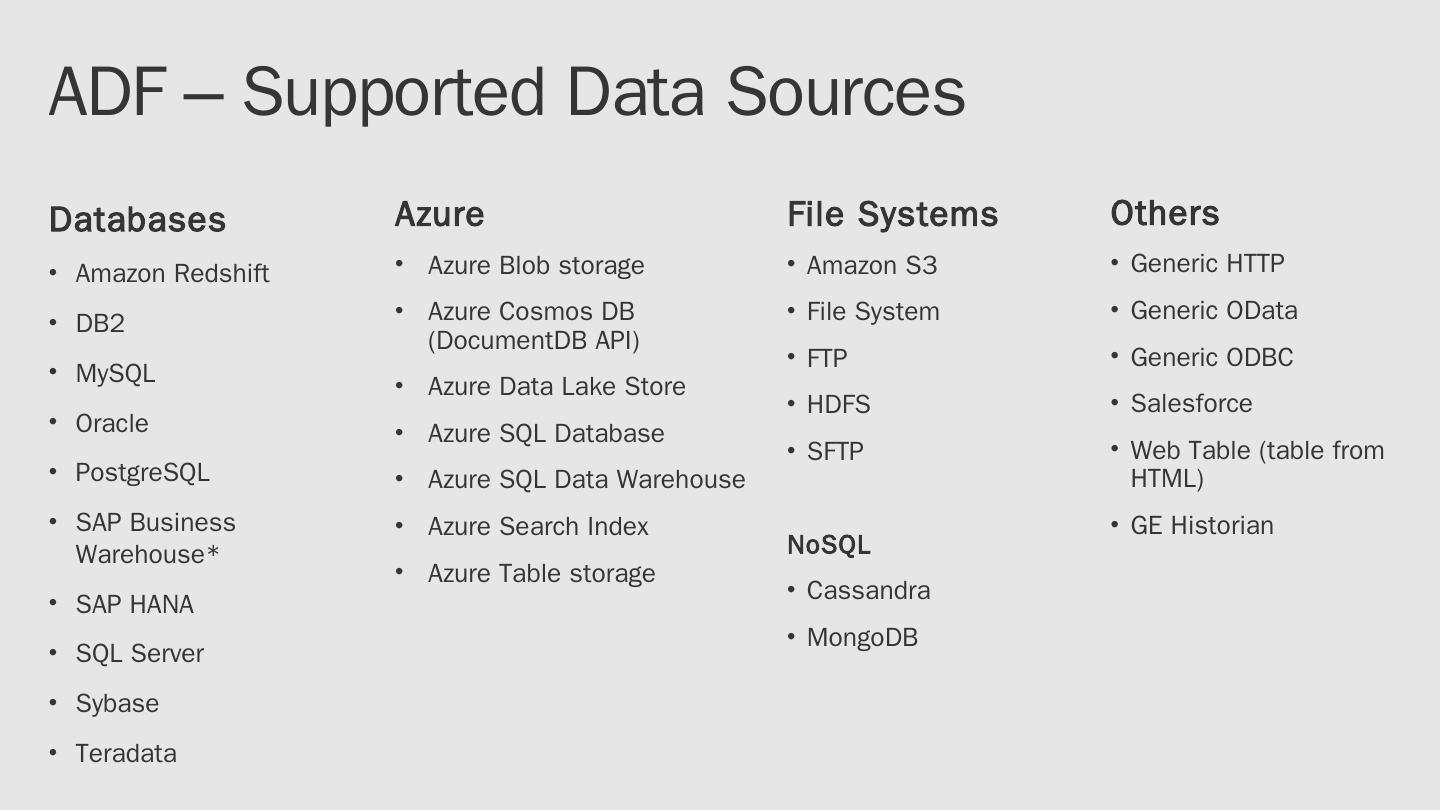Select the Azure Table storage entry
The image size is (1441, 811).
pos(541,573)
